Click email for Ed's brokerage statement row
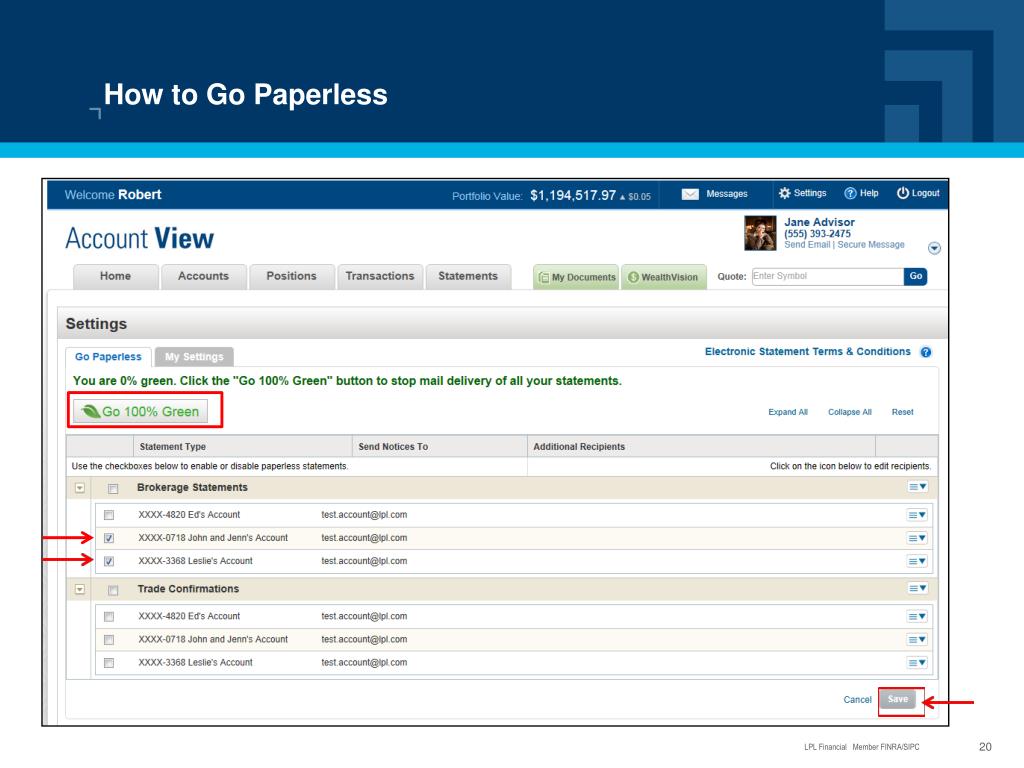The image size is (1024, 768). 364,515
